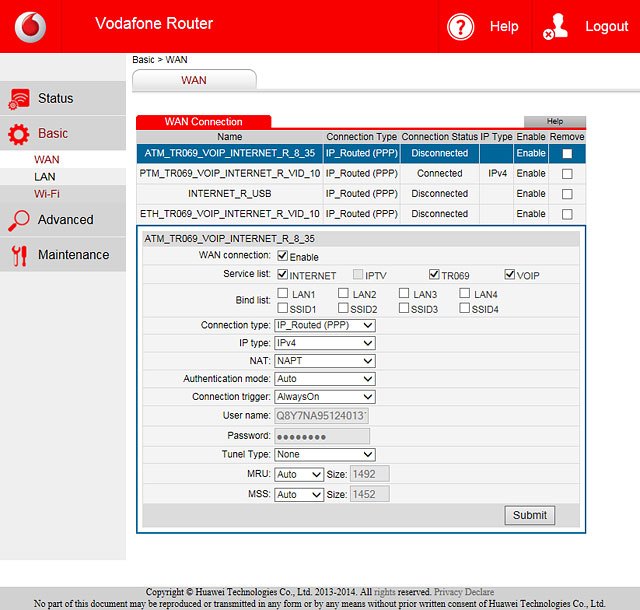640x610 pixels.
Task: Open the Privacy Declare link
Action: [463, 592]
